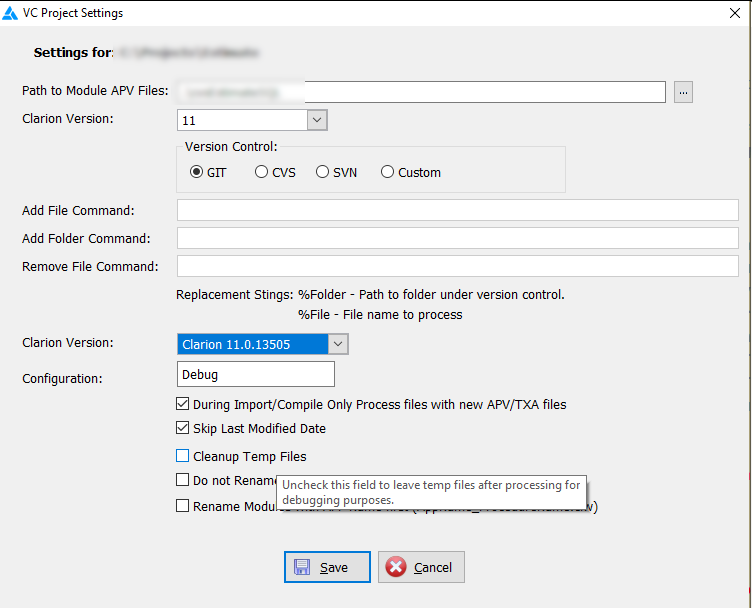Screen dimensions: 752x608
Task: Enable Cleanup Temp Files checkbox
Action: pyautogui.click(x=183, y=456)
